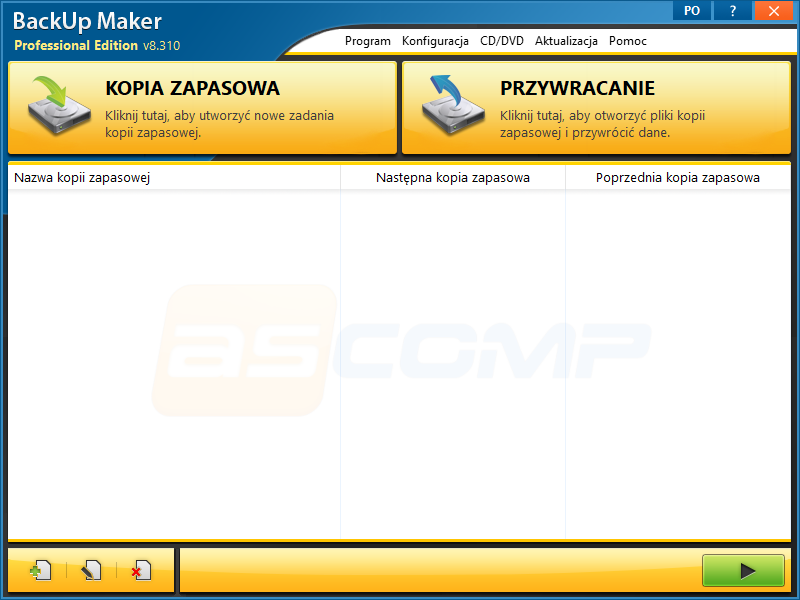Open the CD/DVD menu
Viewport: 800px width, 600px height.
(x=502, y=41)
